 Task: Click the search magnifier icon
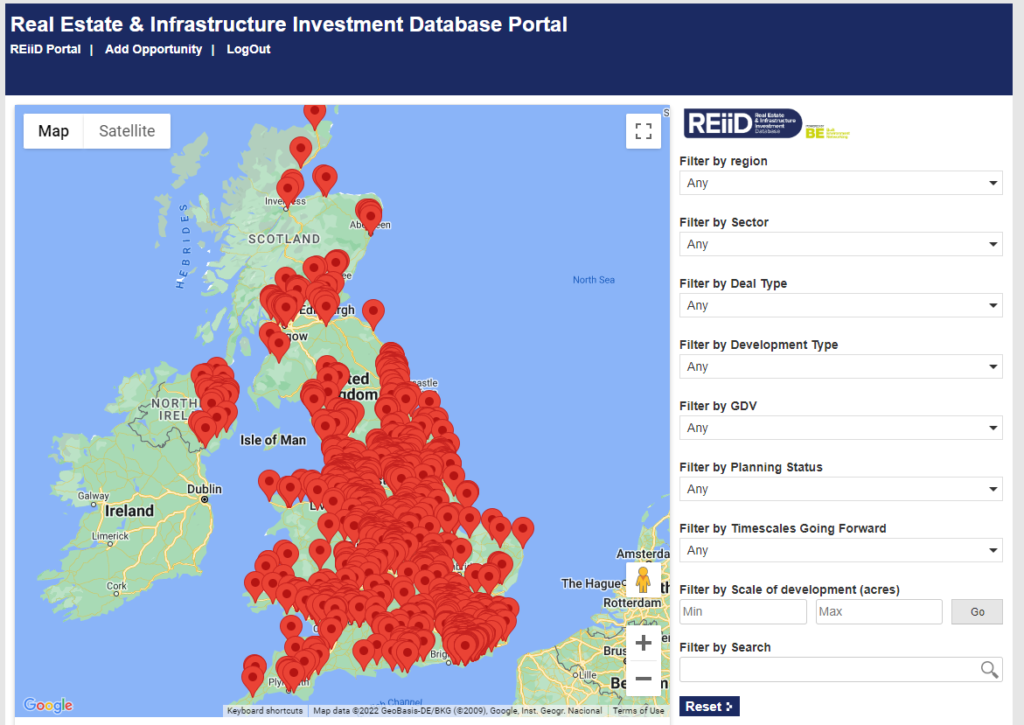(x=989, y=669)
